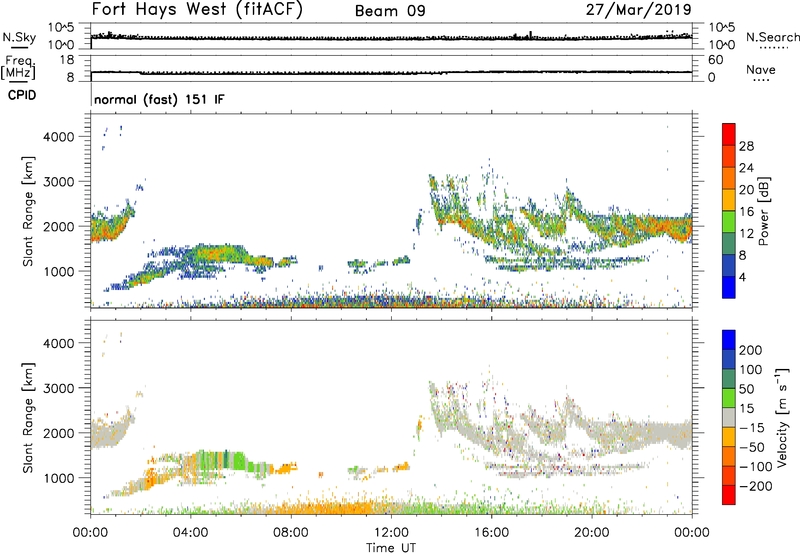This screenshot has width=800, height=554.
Task: Pick the light green 12–16 dB power segment
Action: (729, 221)
